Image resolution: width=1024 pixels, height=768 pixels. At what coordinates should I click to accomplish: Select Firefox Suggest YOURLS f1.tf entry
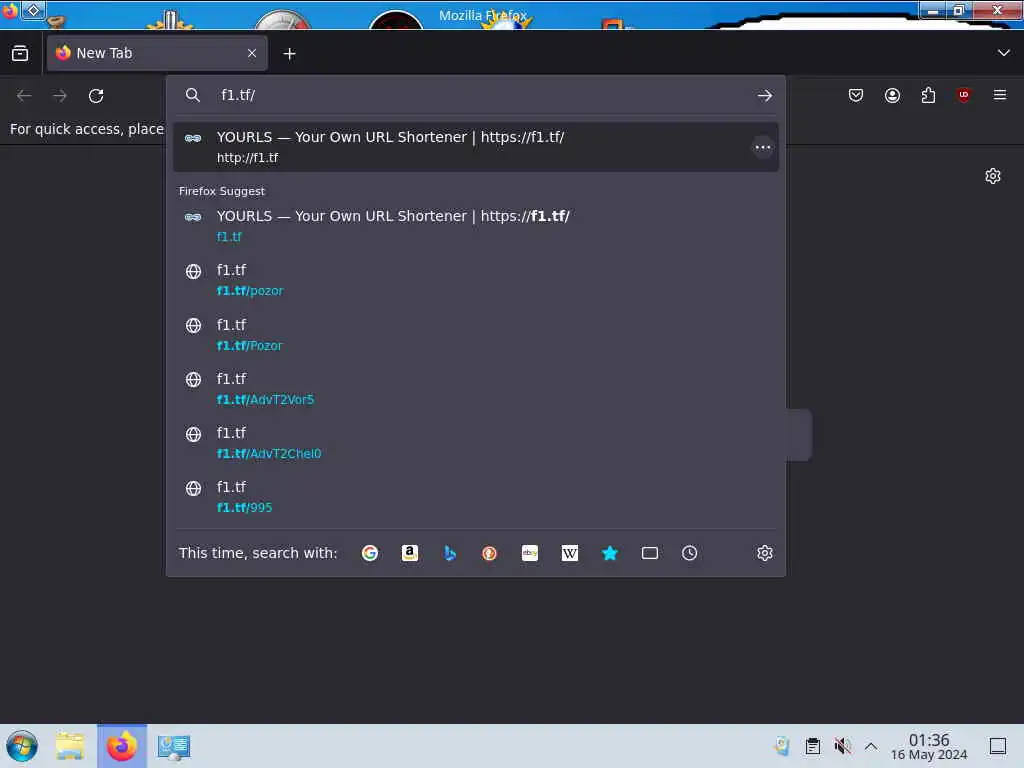coord(475,226)
